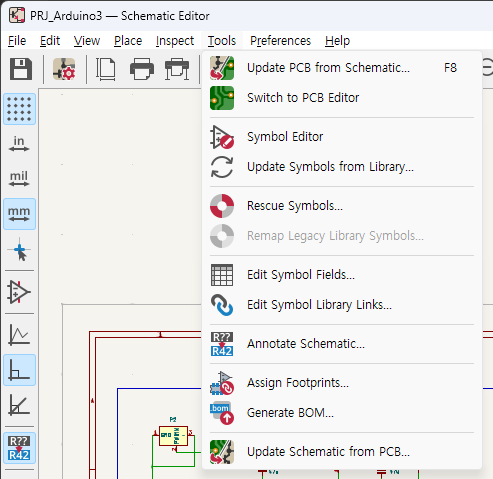Switch units to inches
493x479 pixels.
[19, 144]
